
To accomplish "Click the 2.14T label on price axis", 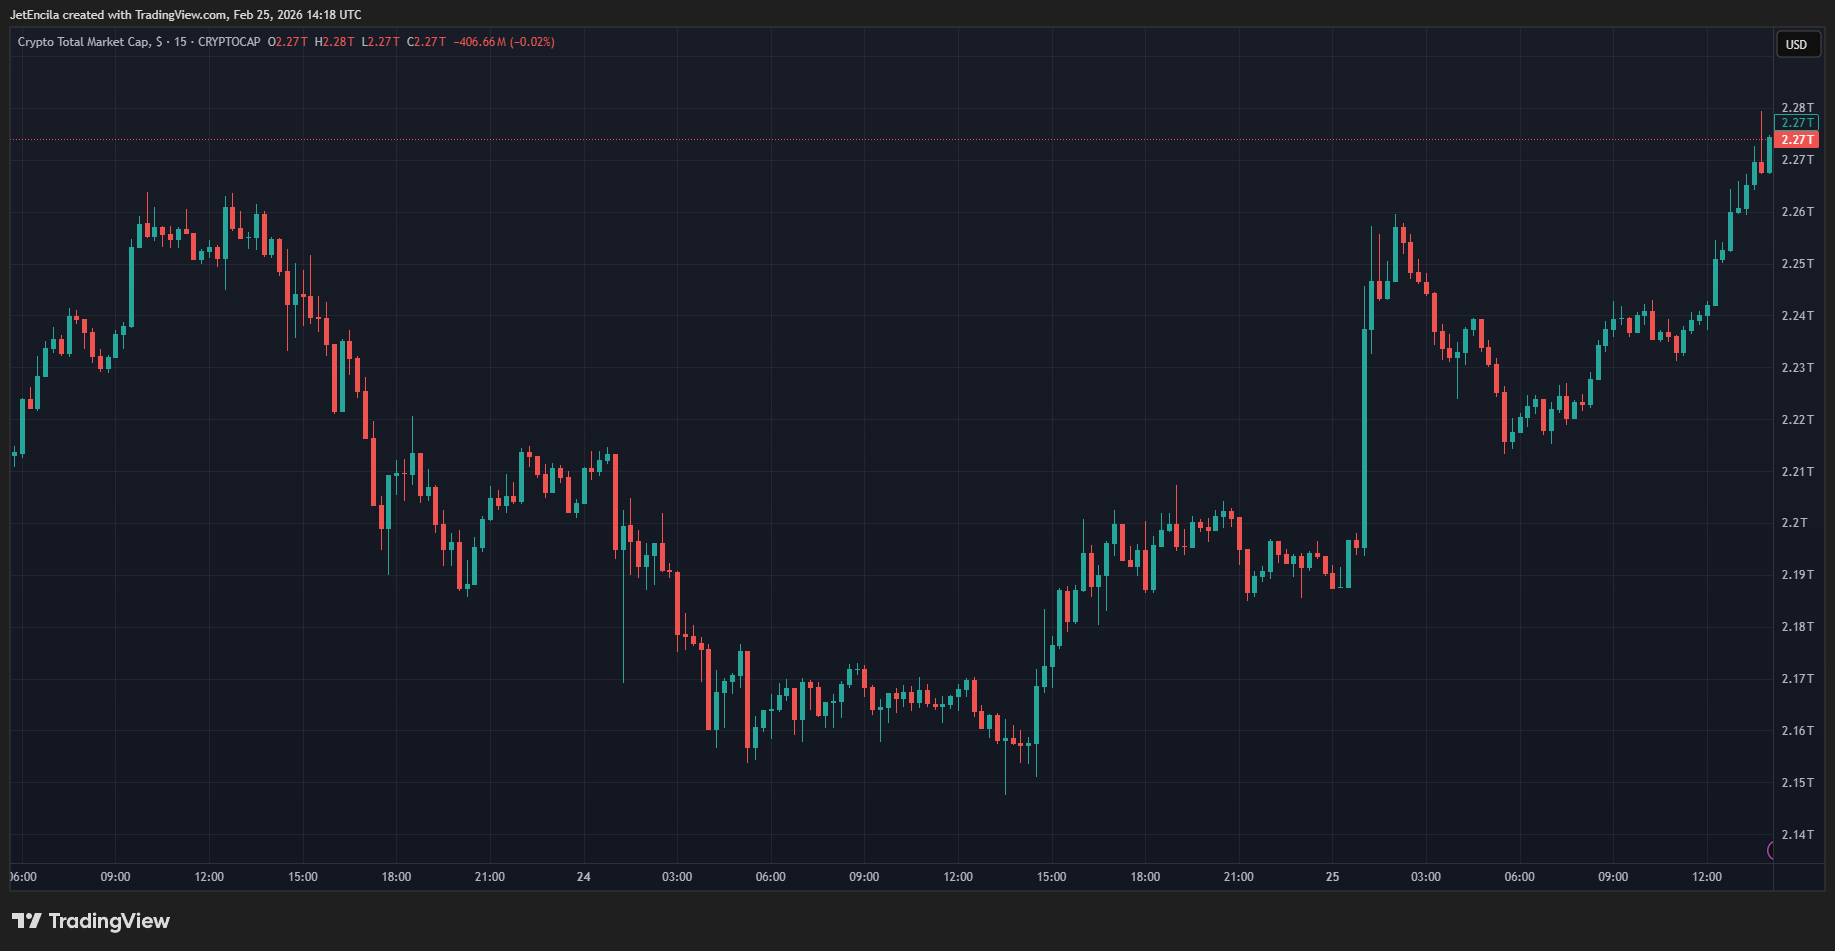I will point(1797,835).
